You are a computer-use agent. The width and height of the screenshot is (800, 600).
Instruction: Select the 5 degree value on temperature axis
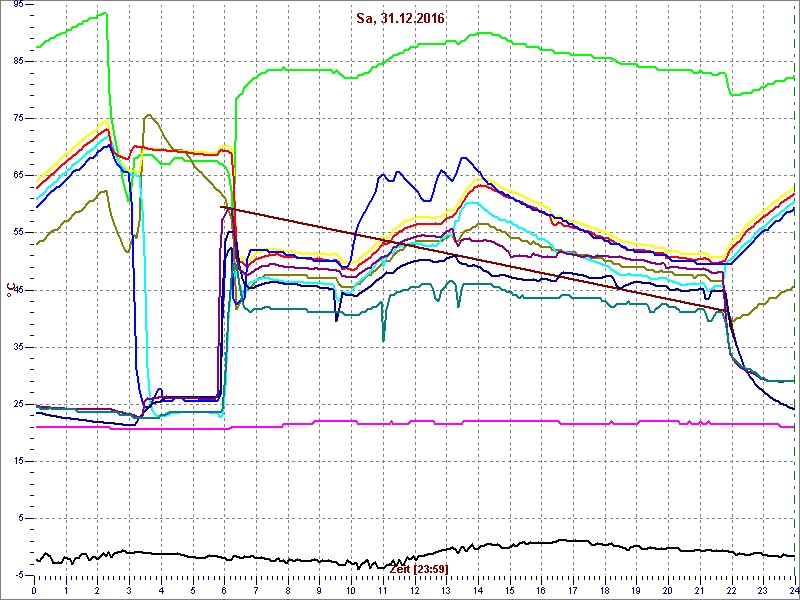(x=20, y=518)
